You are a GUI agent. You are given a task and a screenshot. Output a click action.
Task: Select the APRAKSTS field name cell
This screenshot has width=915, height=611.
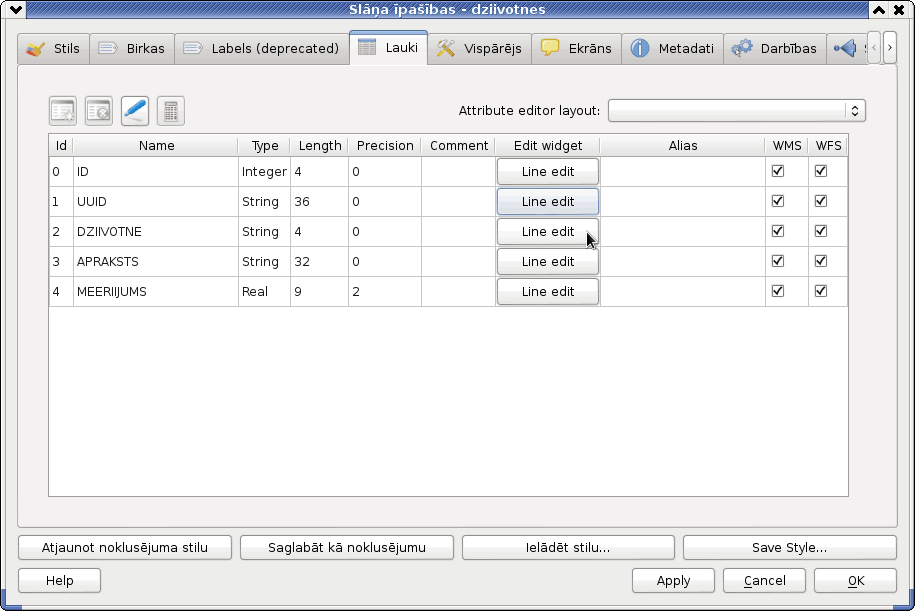click(156, 261)
